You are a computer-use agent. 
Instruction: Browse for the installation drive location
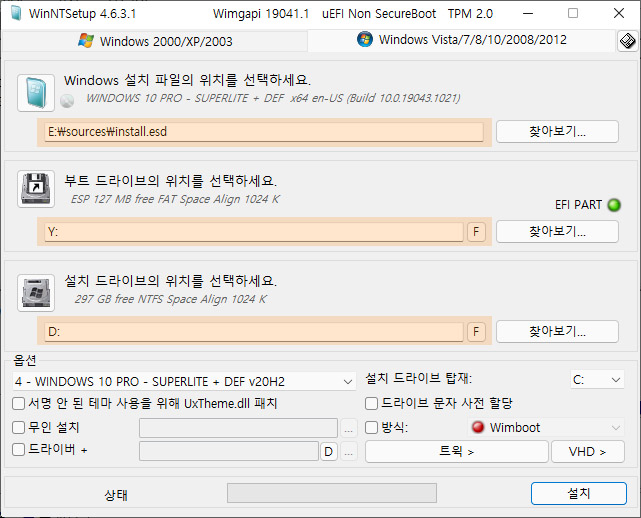pyautogui.click(x=557, y=331)
